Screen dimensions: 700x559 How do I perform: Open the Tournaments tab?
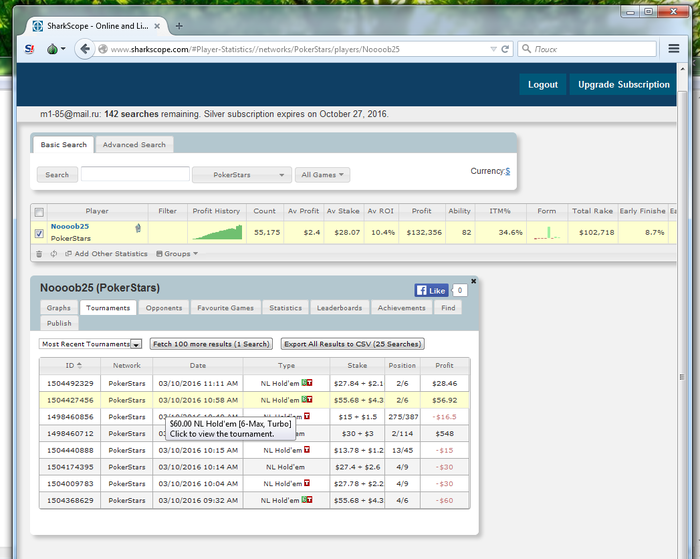click(x=108, y=308)
